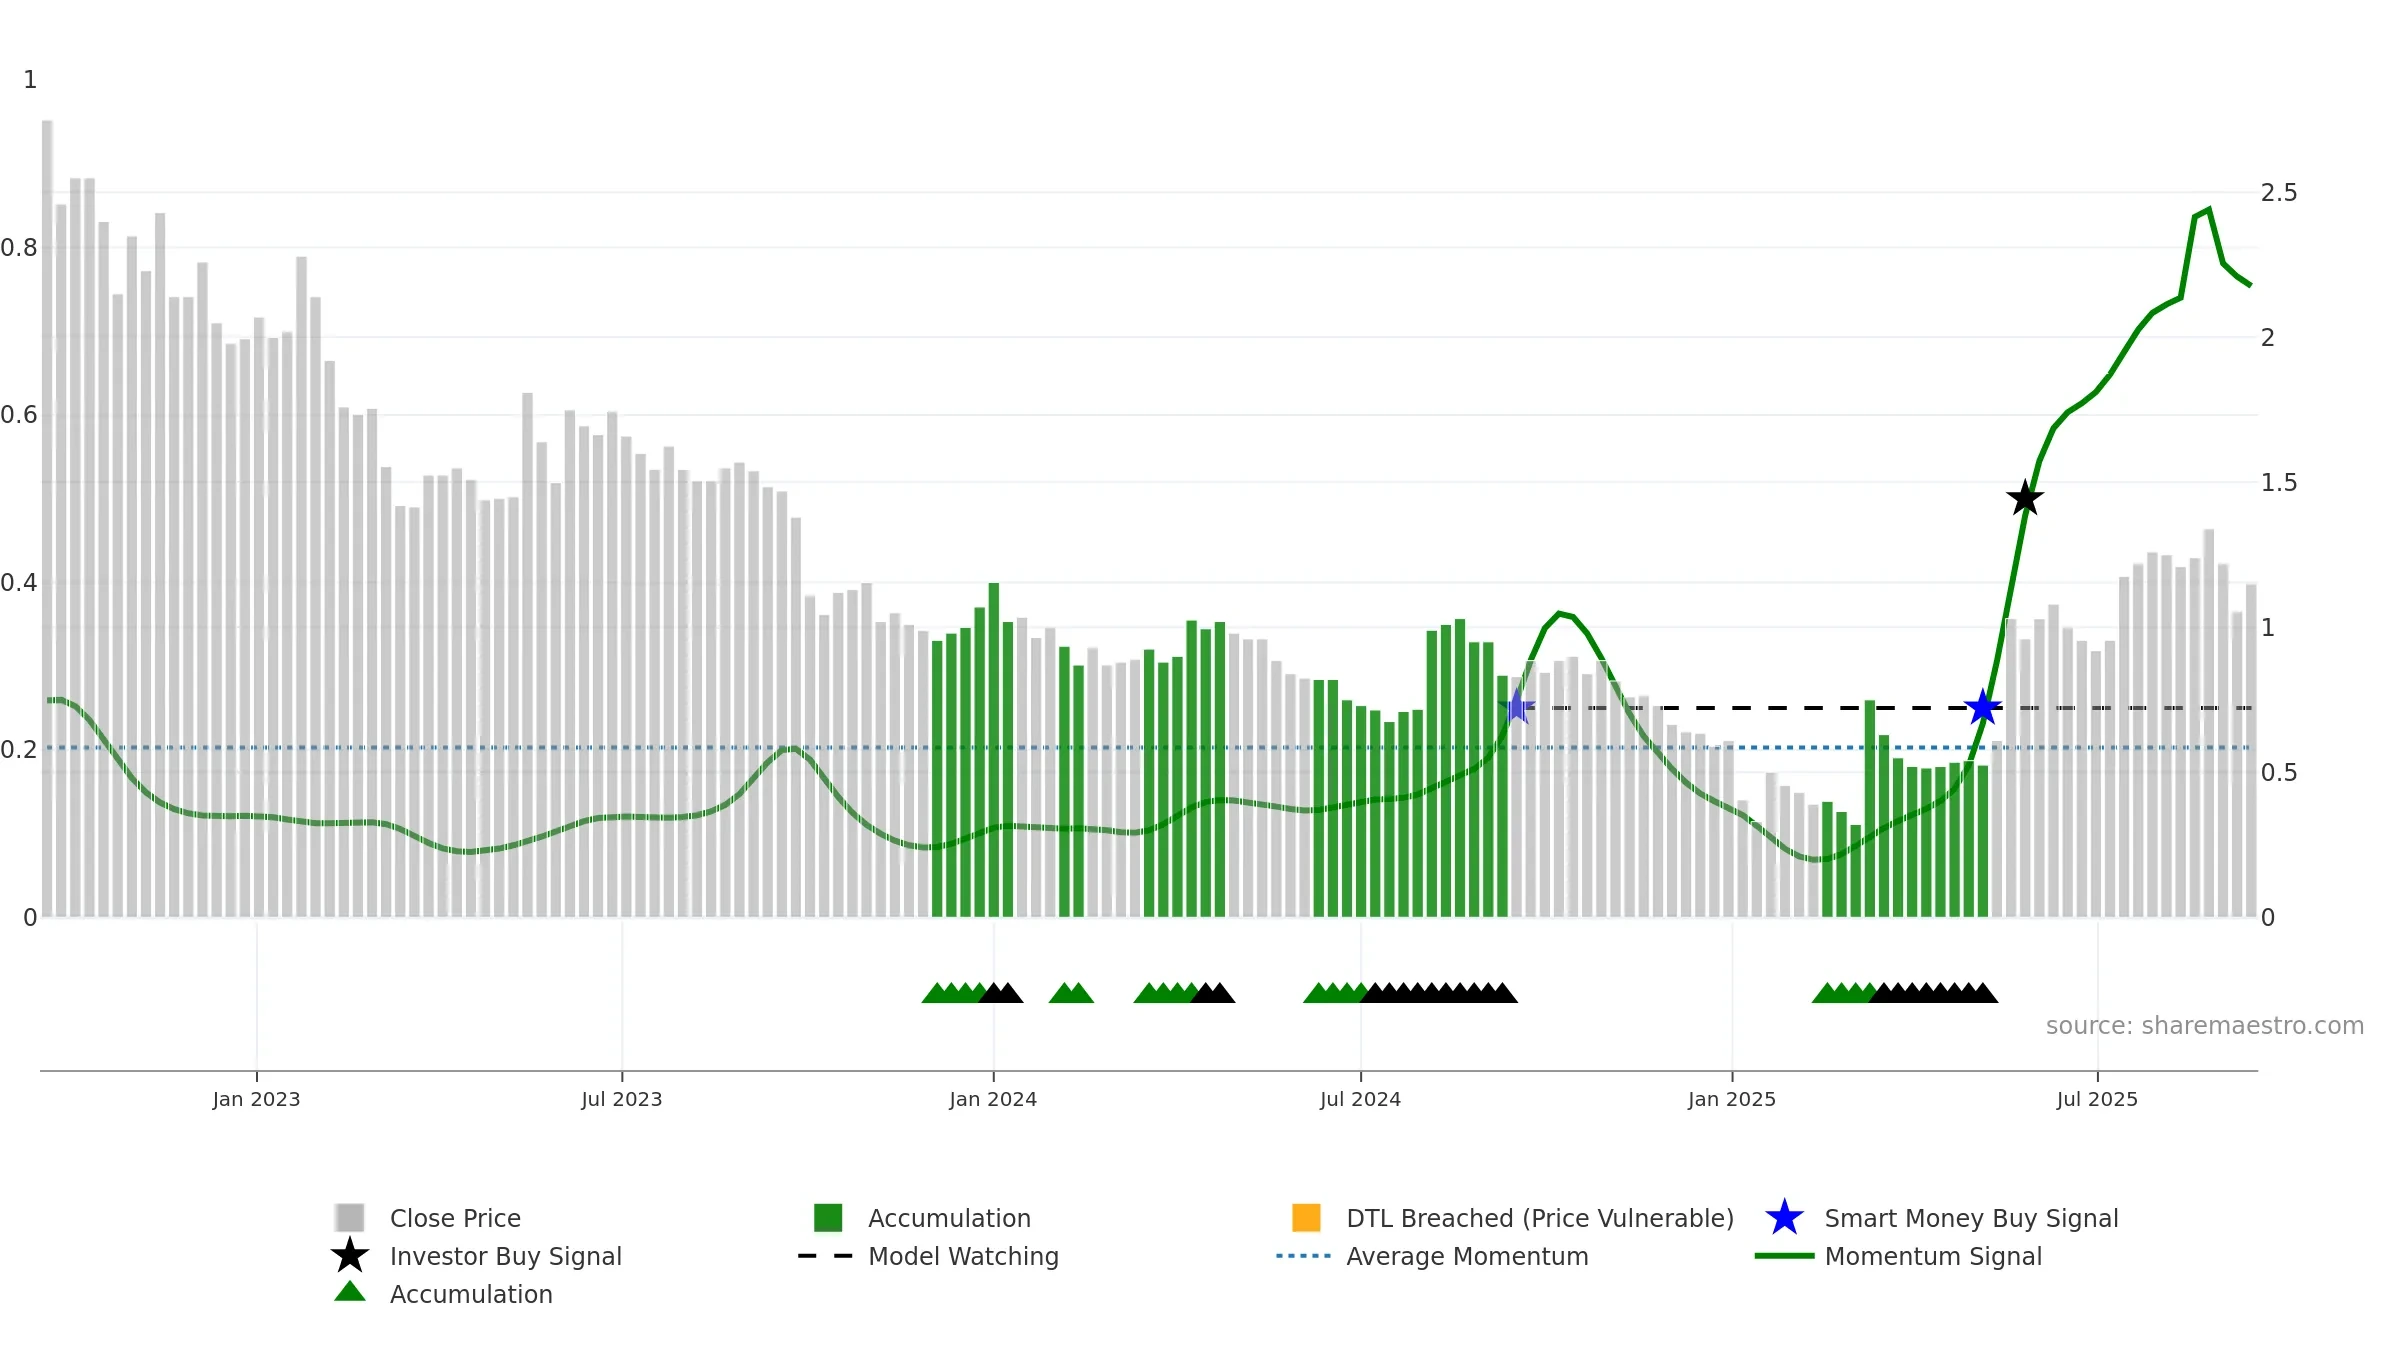Viewport: 2400px width, 1350px height.
Task: Click the black Investor Buy Signal star on chart
Action: coord(2025,498)
